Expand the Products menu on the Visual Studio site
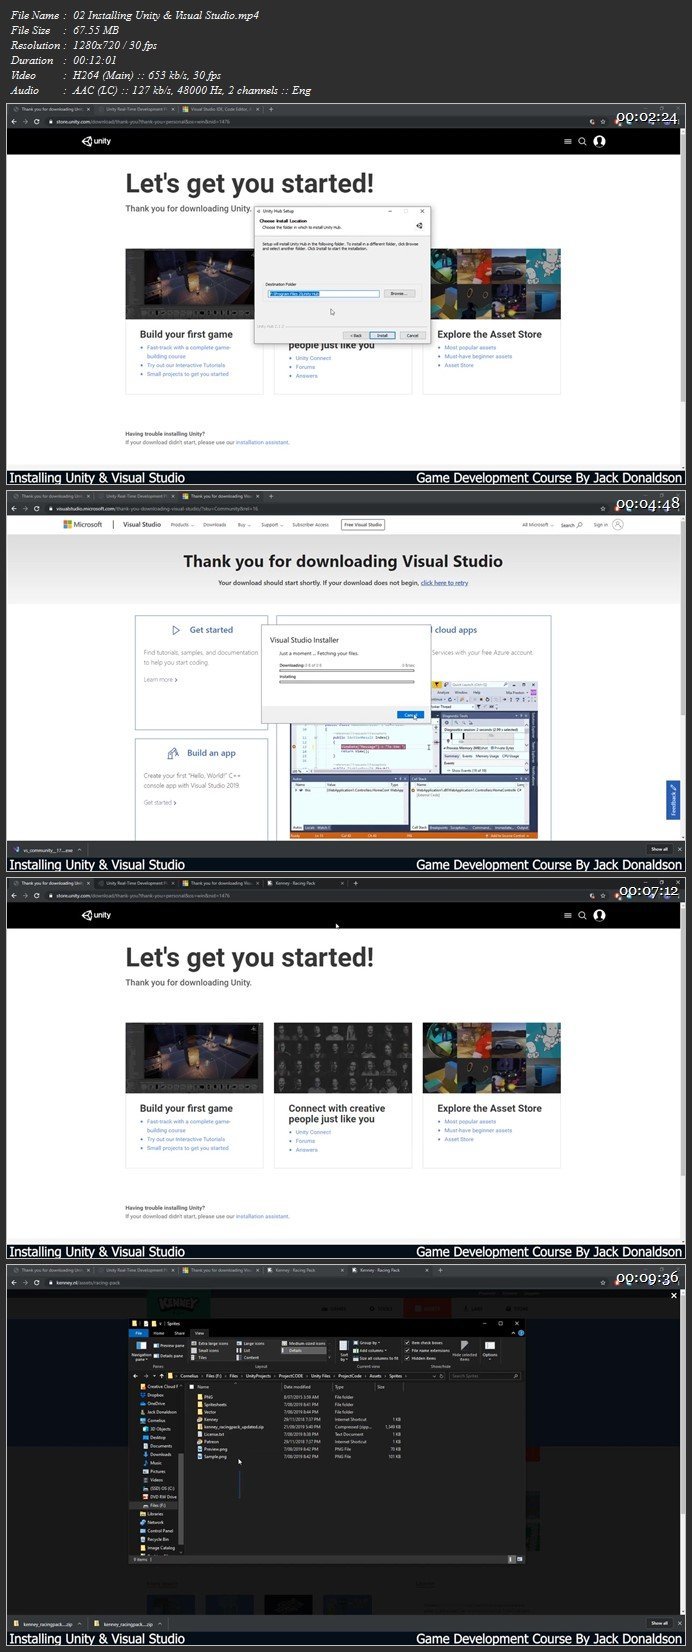Image resolution: width=692 pixels, height=1652 pixels. (x=181, y=524)
